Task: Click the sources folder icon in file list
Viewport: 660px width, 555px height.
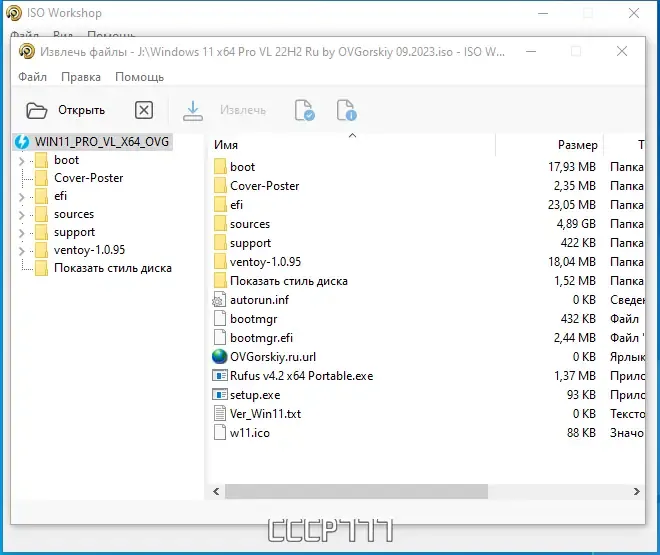Action: (x=220, y=223)
